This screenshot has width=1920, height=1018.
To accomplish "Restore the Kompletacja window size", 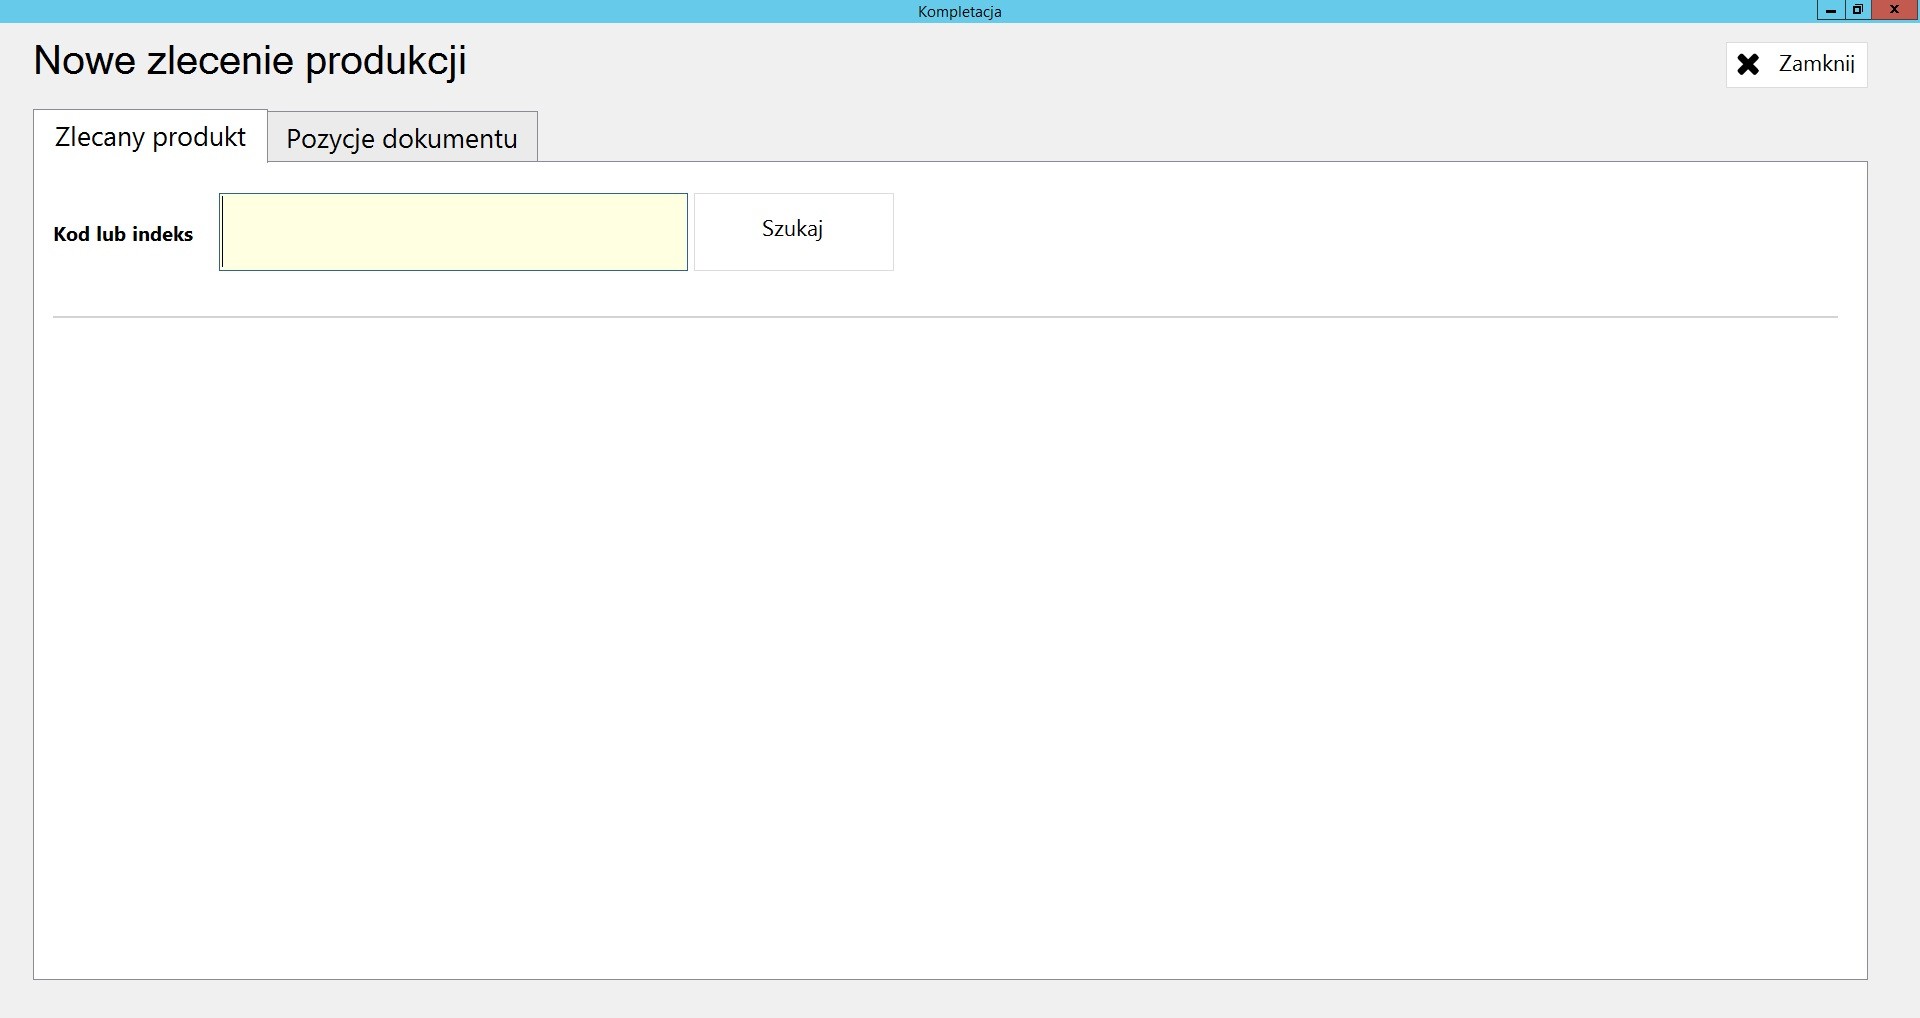I will [1857, 10].
